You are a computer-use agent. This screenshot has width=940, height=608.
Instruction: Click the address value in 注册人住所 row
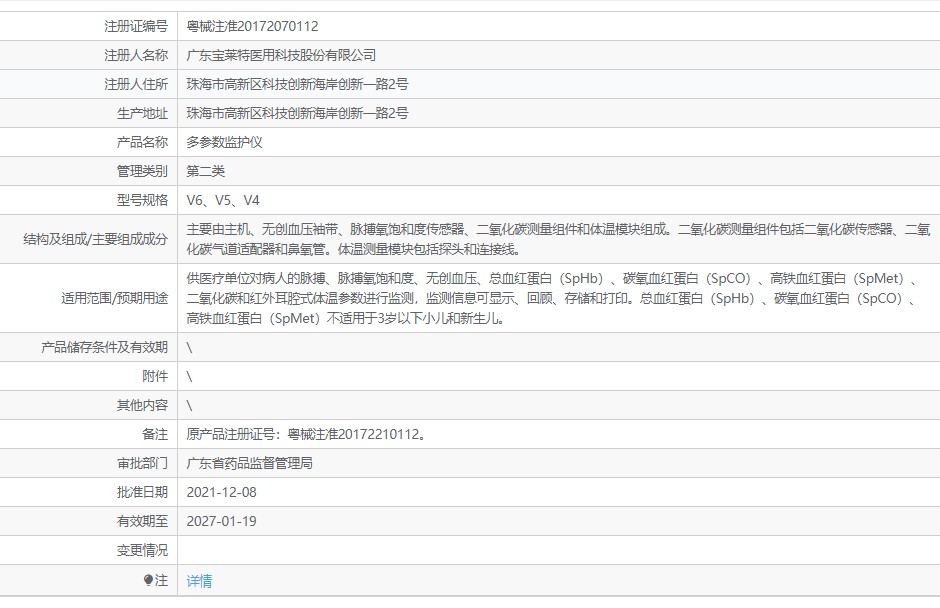click(297, 84)
